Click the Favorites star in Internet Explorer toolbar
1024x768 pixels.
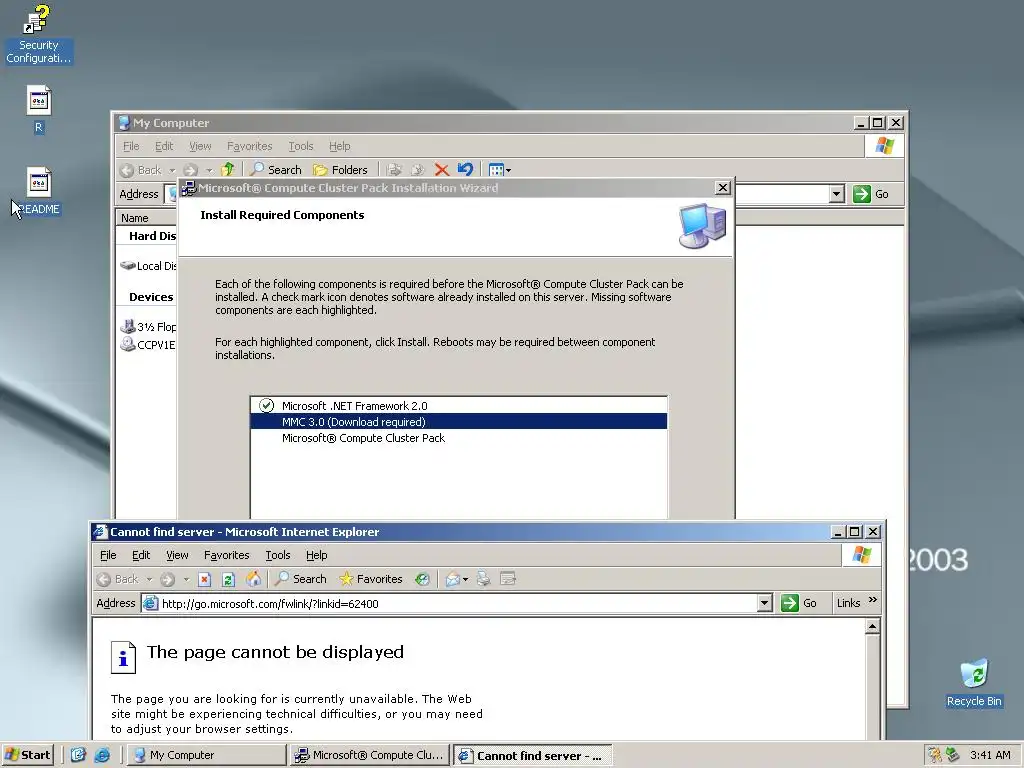coord(371,579)
